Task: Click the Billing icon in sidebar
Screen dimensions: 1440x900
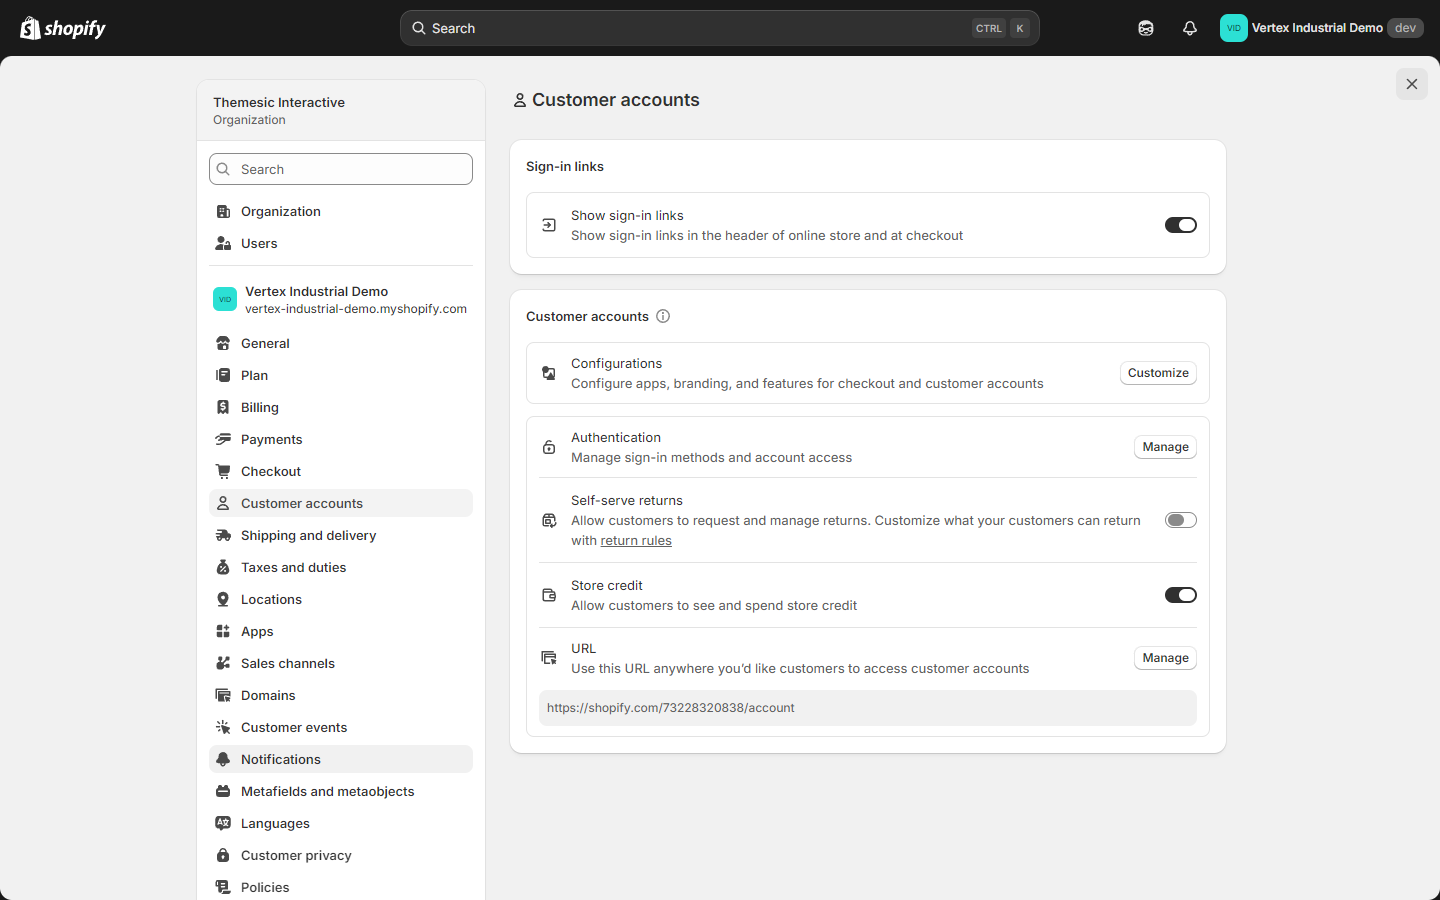Action: point(223,407)
